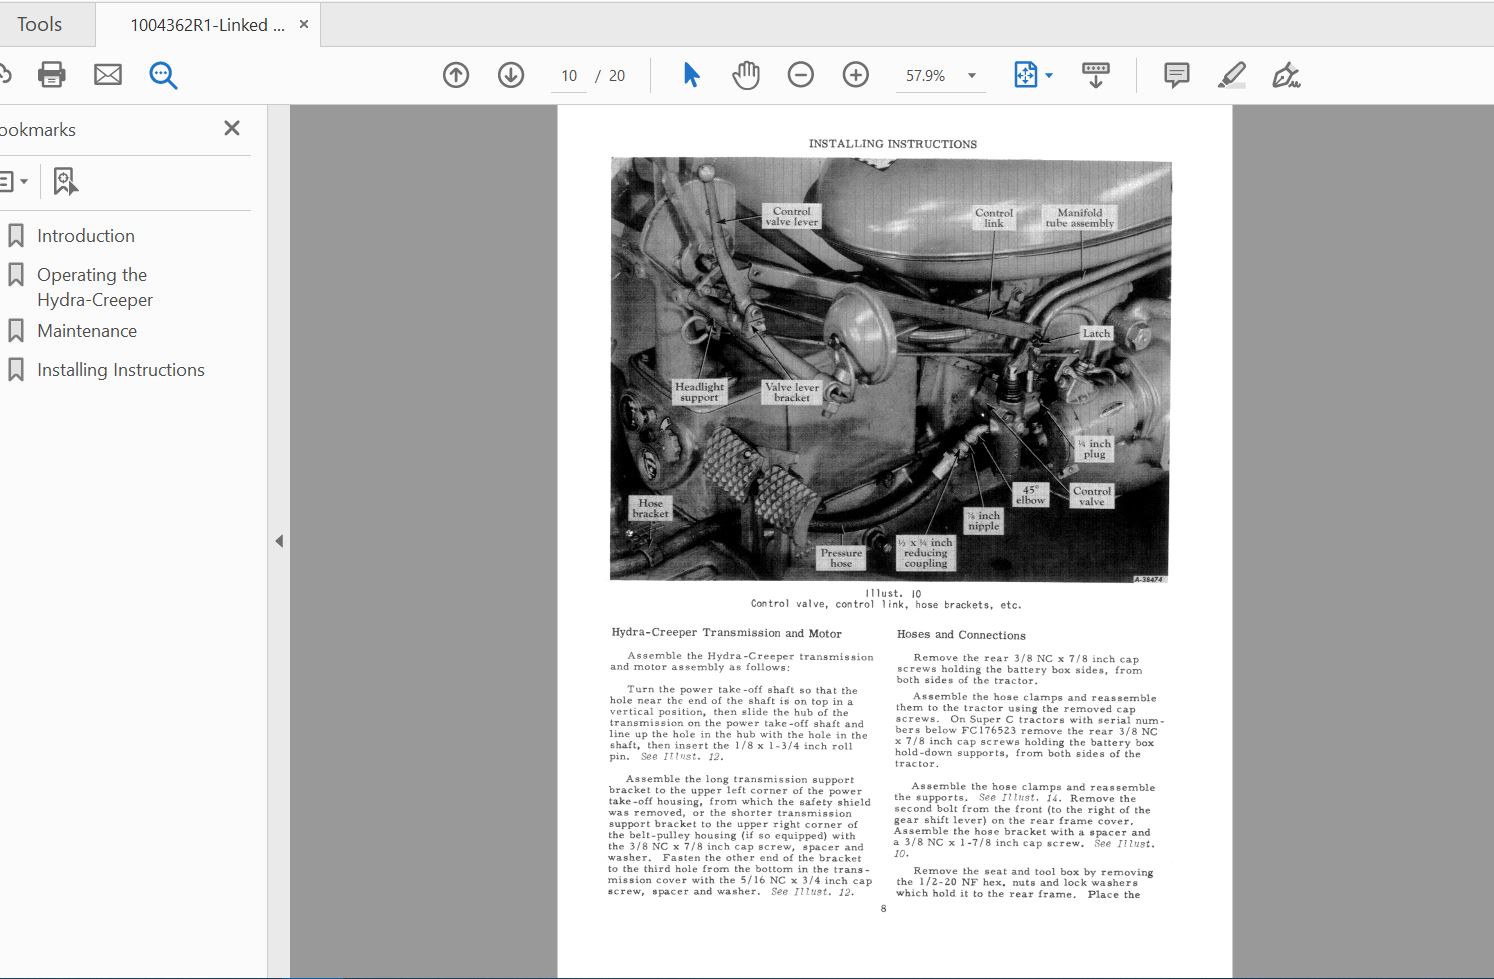Screen dimensions: 1494x979
Task: Send file by email icon
Action: pos(107,75)
